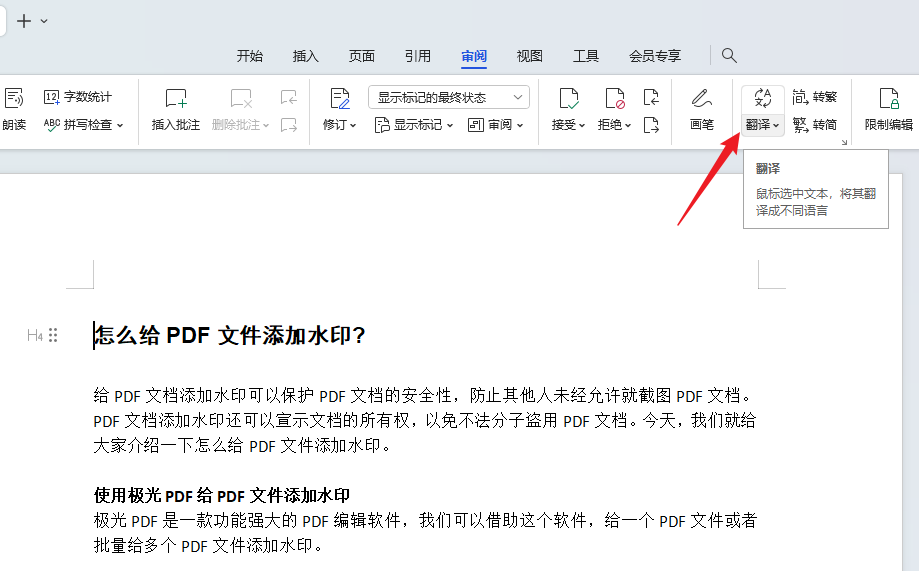Expand the 删除批注 dropdown arrow
This screenshot has height=571, width=919.
pyautogui.click(x=266, y=125)
